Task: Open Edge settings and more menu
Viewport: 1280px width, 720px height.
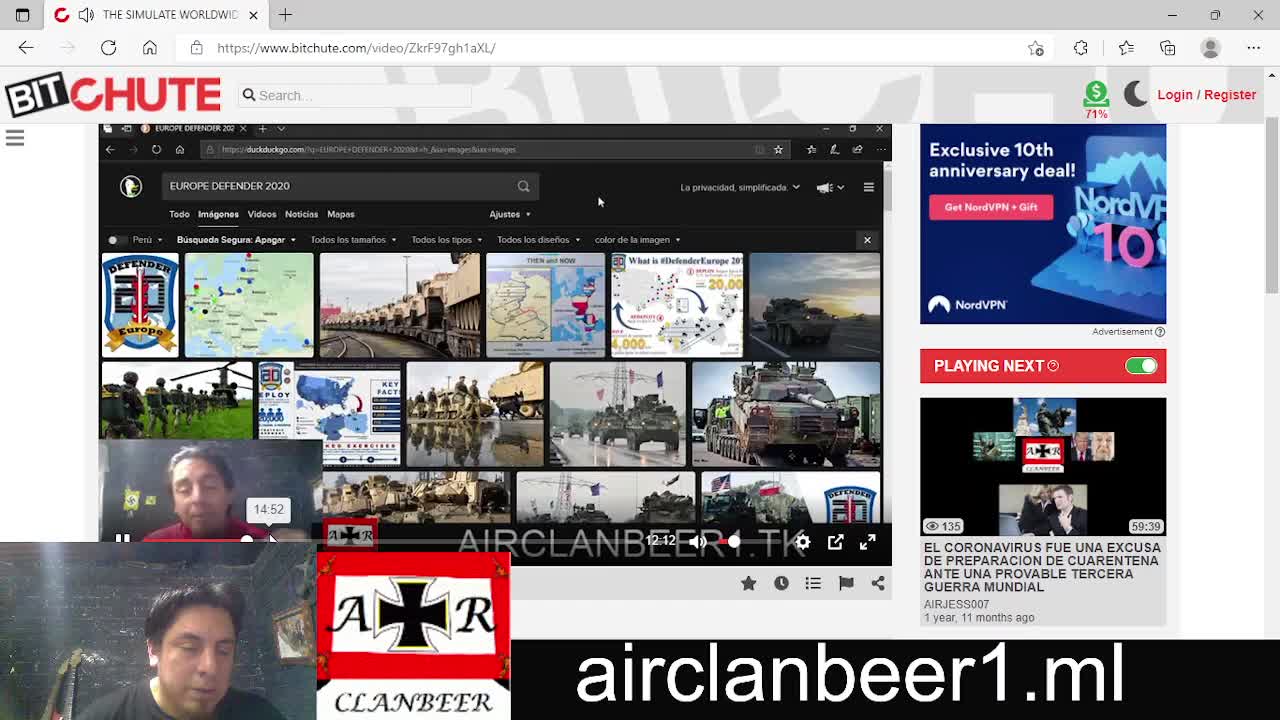Action: coord(1253,48)
